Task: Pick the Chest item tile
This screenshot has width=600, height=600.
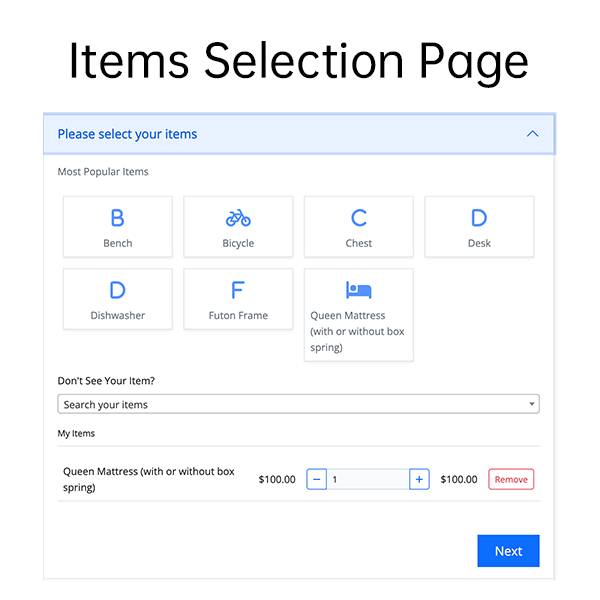Action: coord(358,226)
